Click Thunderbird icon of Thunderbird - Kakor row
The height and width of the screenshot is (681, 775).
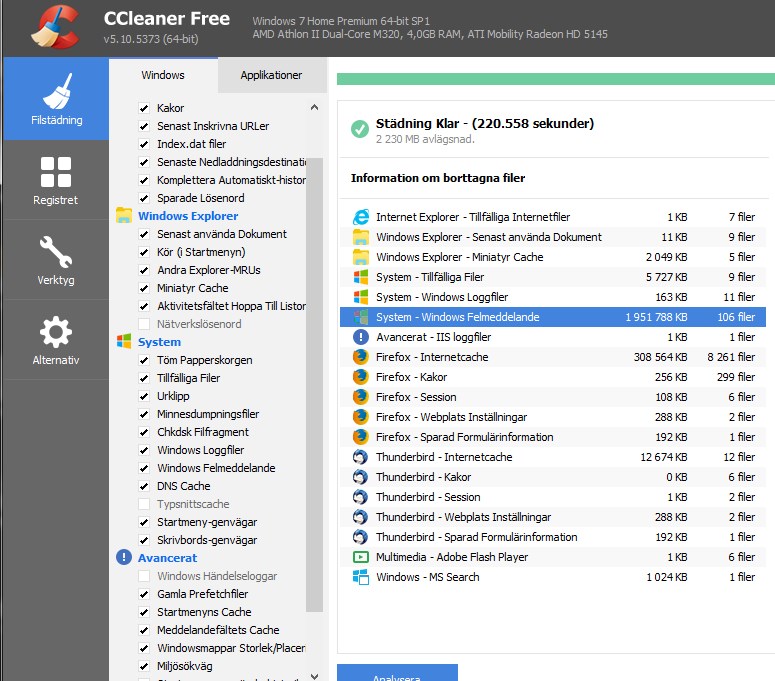361,477
